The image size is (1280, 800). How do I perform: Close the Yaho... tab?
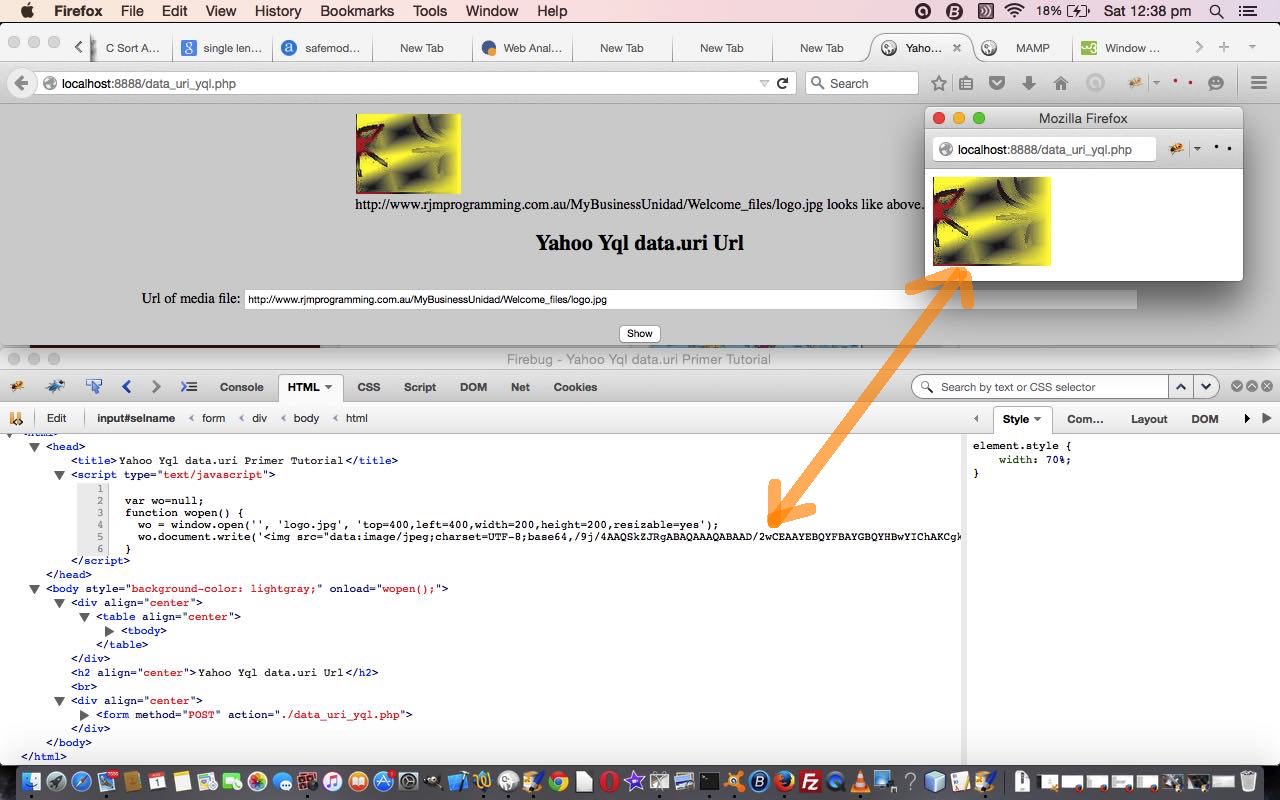(x=956, y=47)
